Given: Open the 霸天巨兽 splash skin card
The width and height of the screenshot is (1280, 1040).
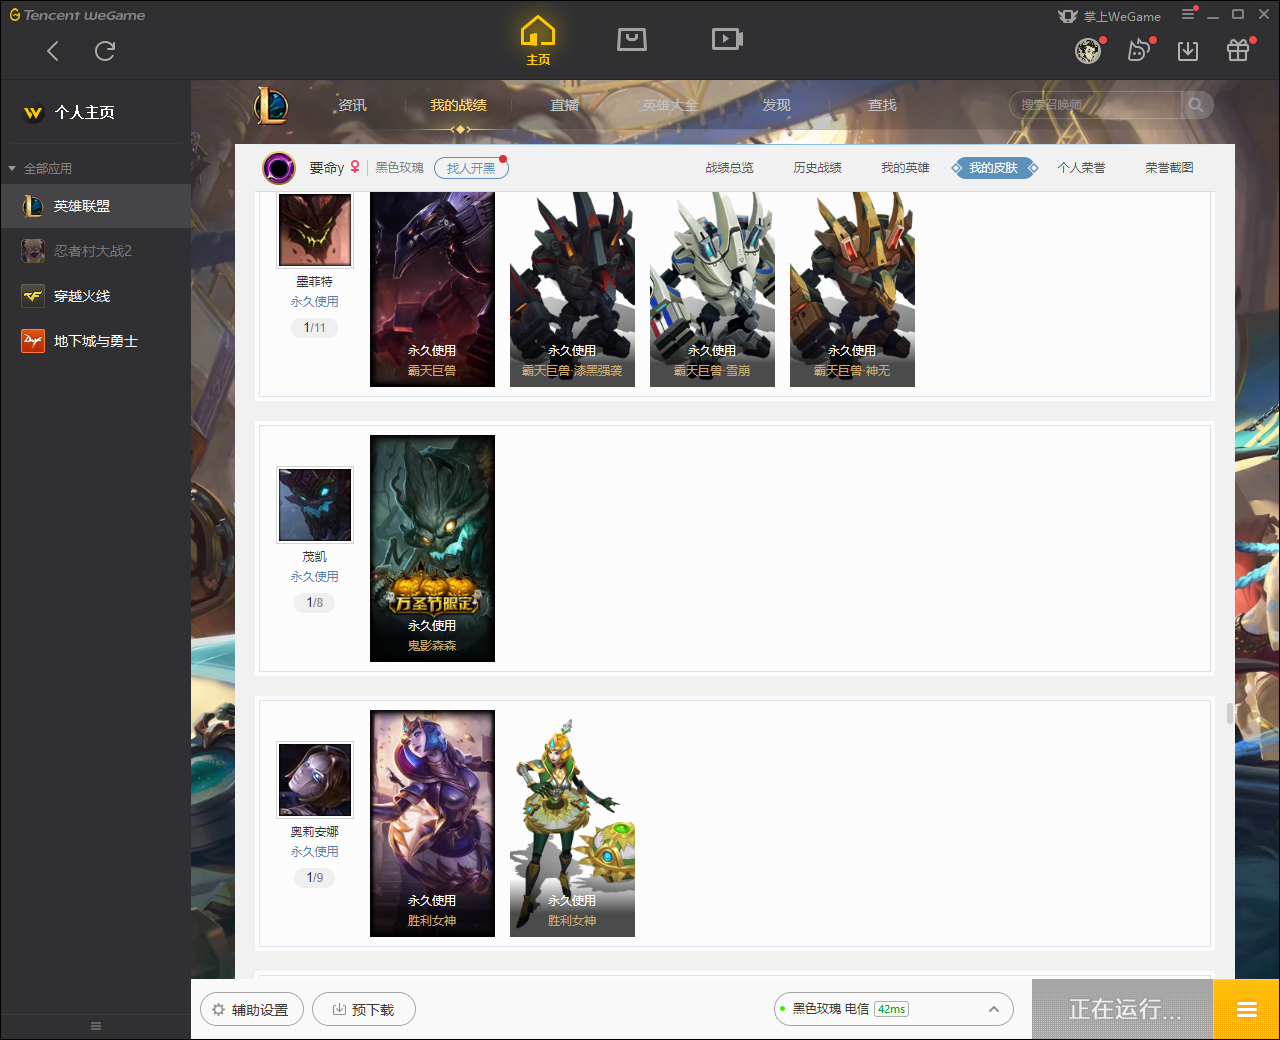Looking at the screenshot, I should coord(432,289).
